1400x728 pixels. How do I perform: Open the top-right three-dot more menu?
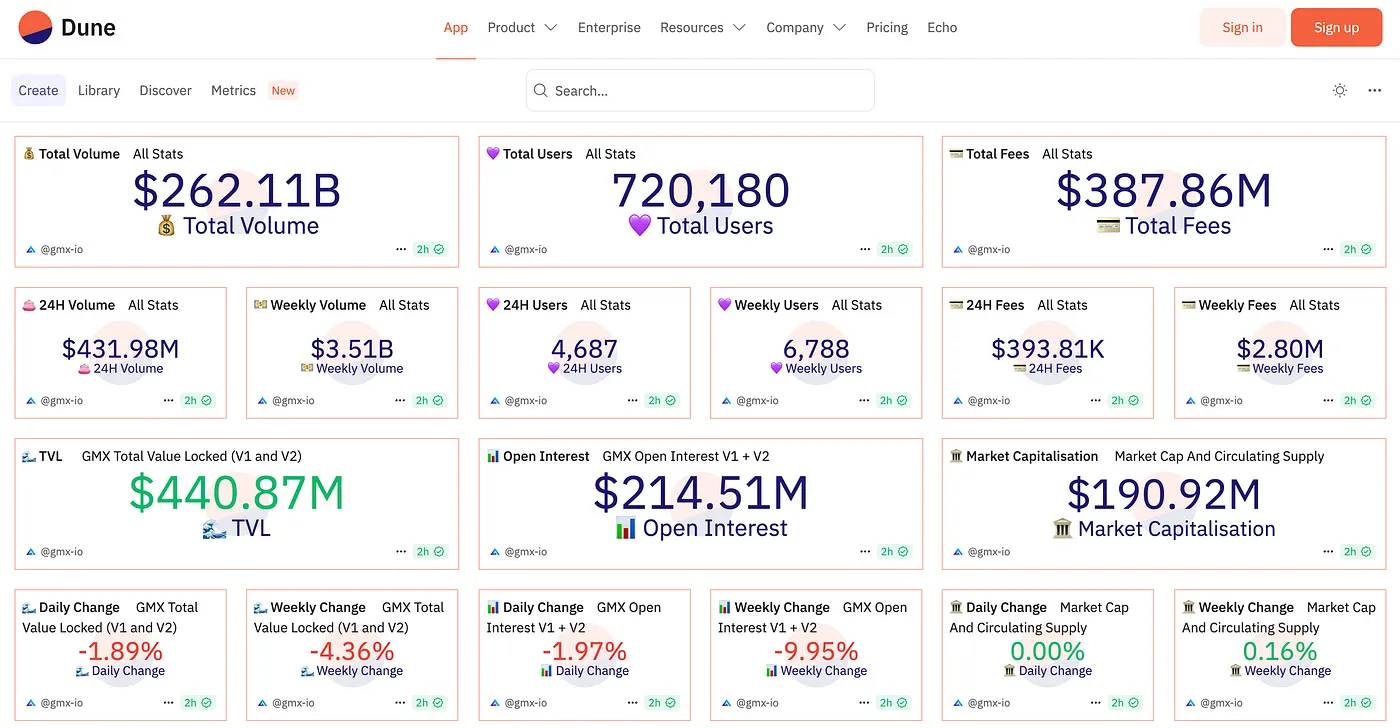point(1375,90)
